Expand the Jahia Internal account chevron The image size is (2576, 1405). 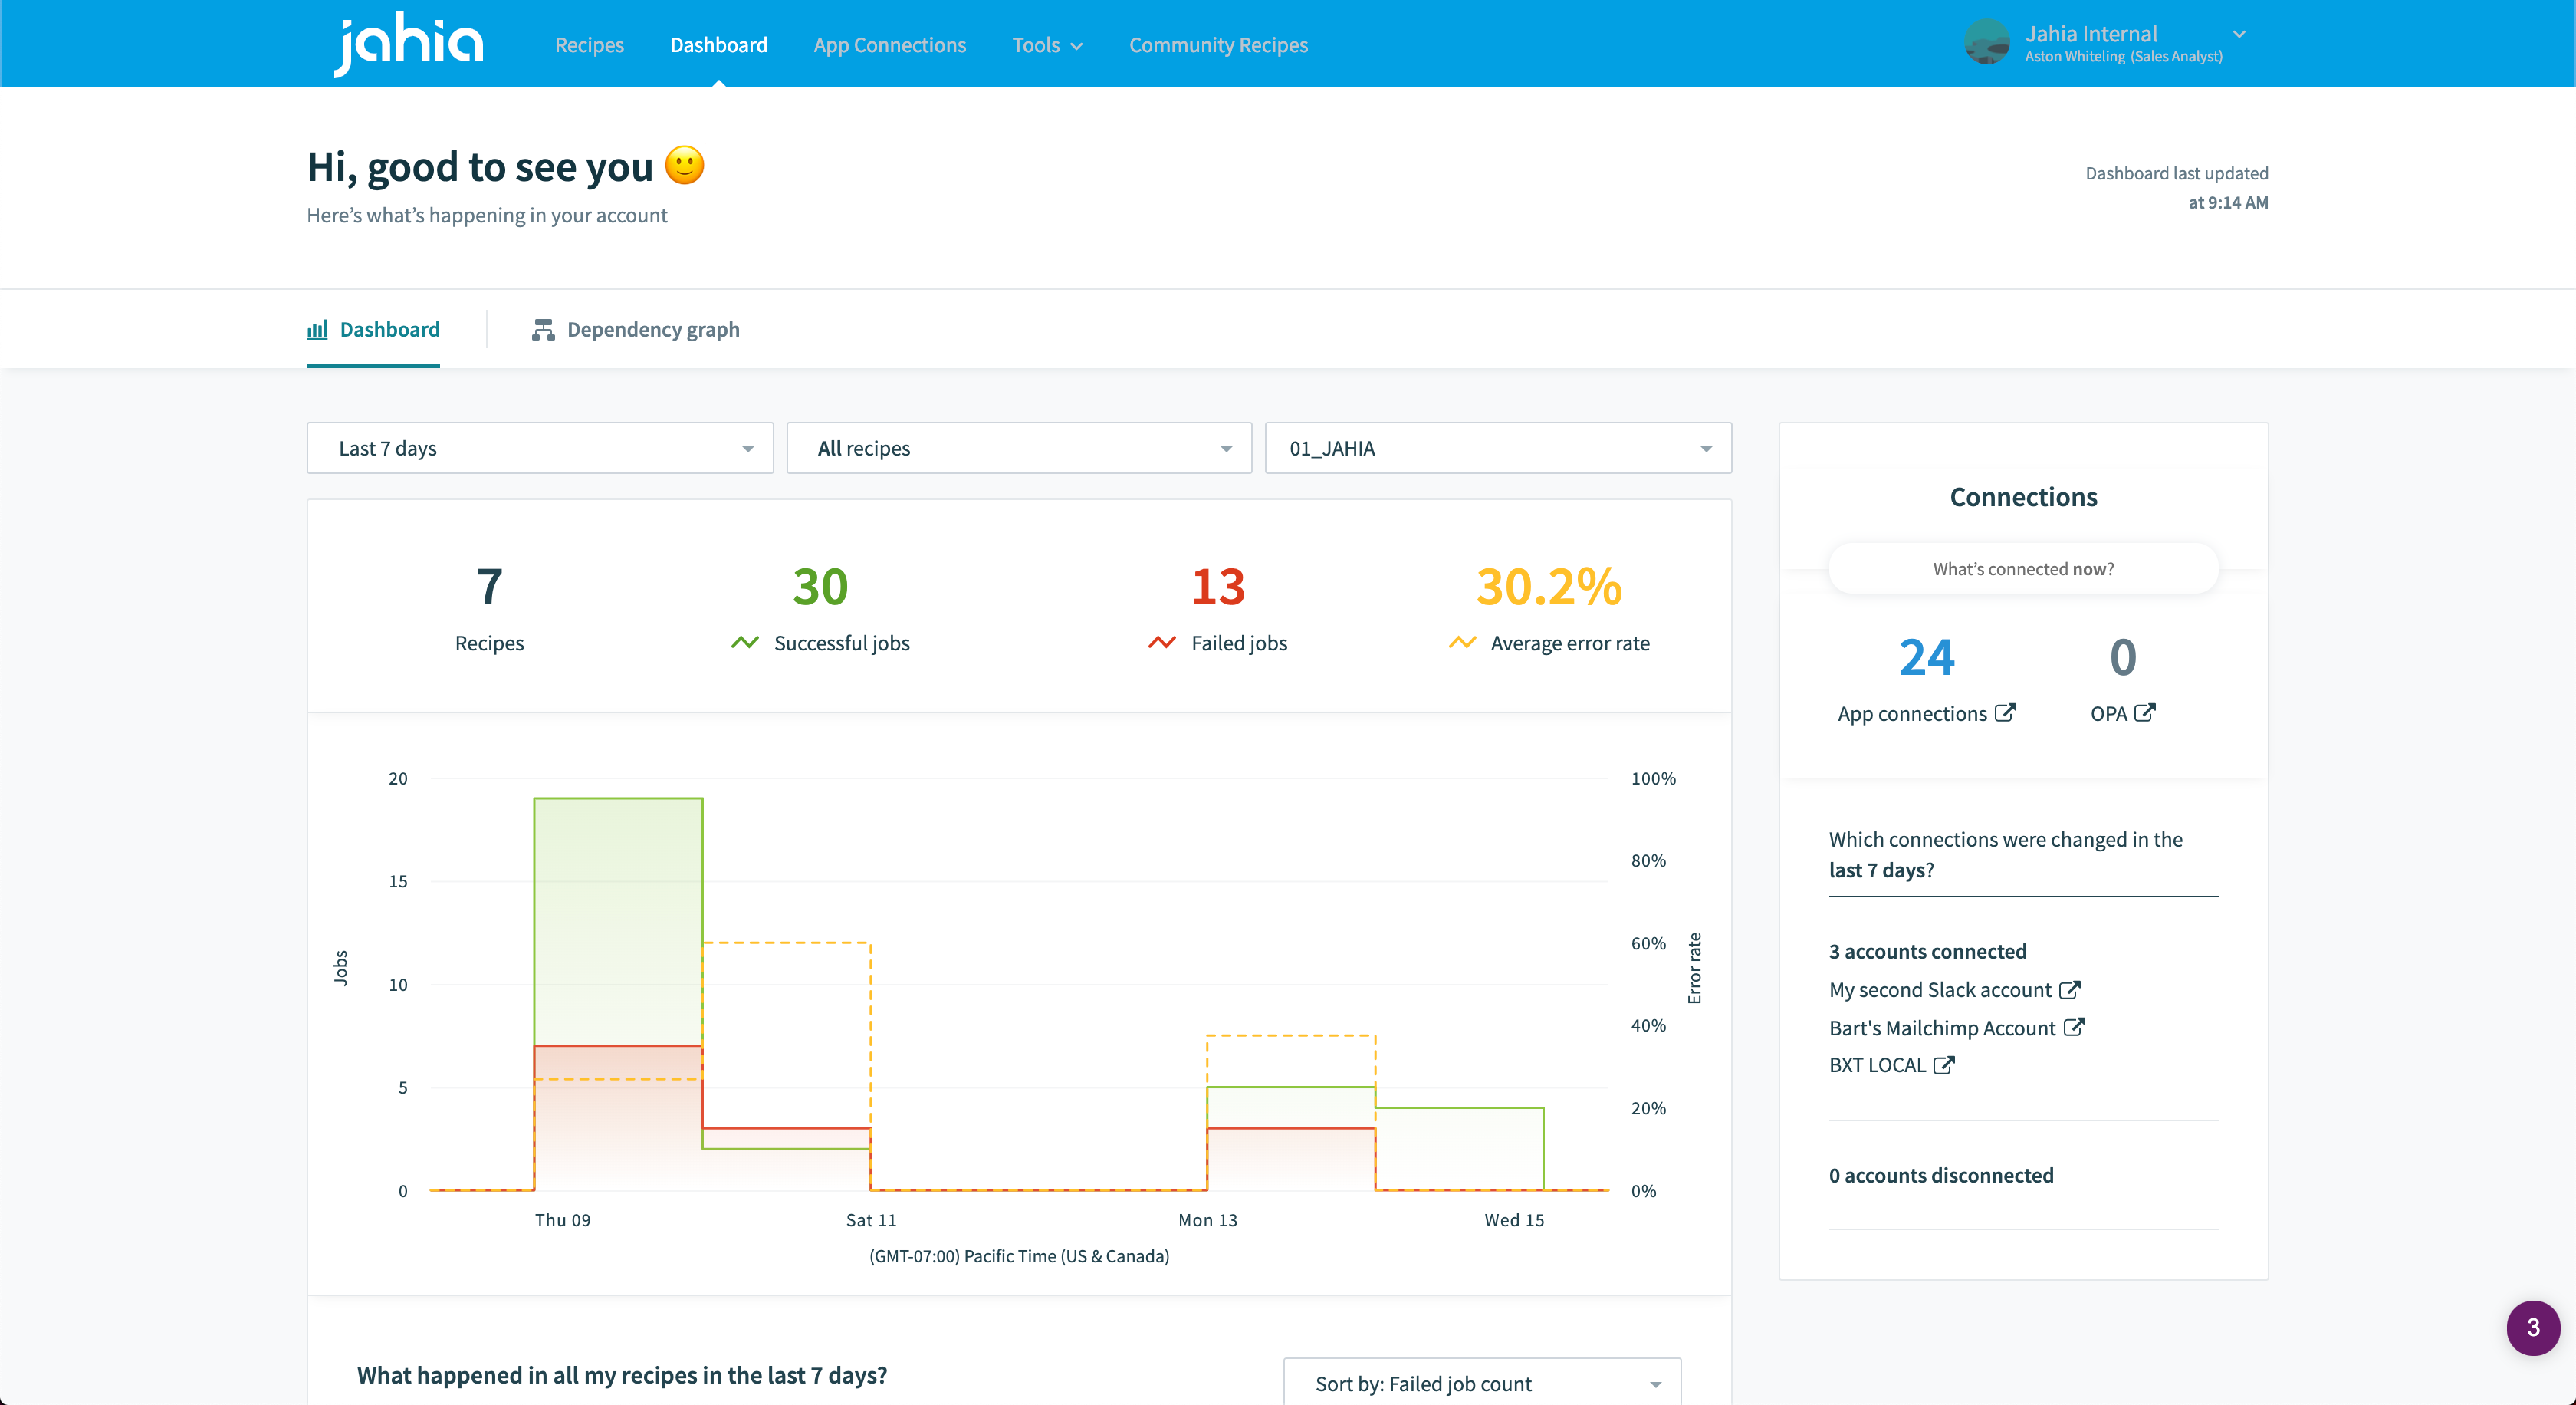click(x=2239, y=34)
